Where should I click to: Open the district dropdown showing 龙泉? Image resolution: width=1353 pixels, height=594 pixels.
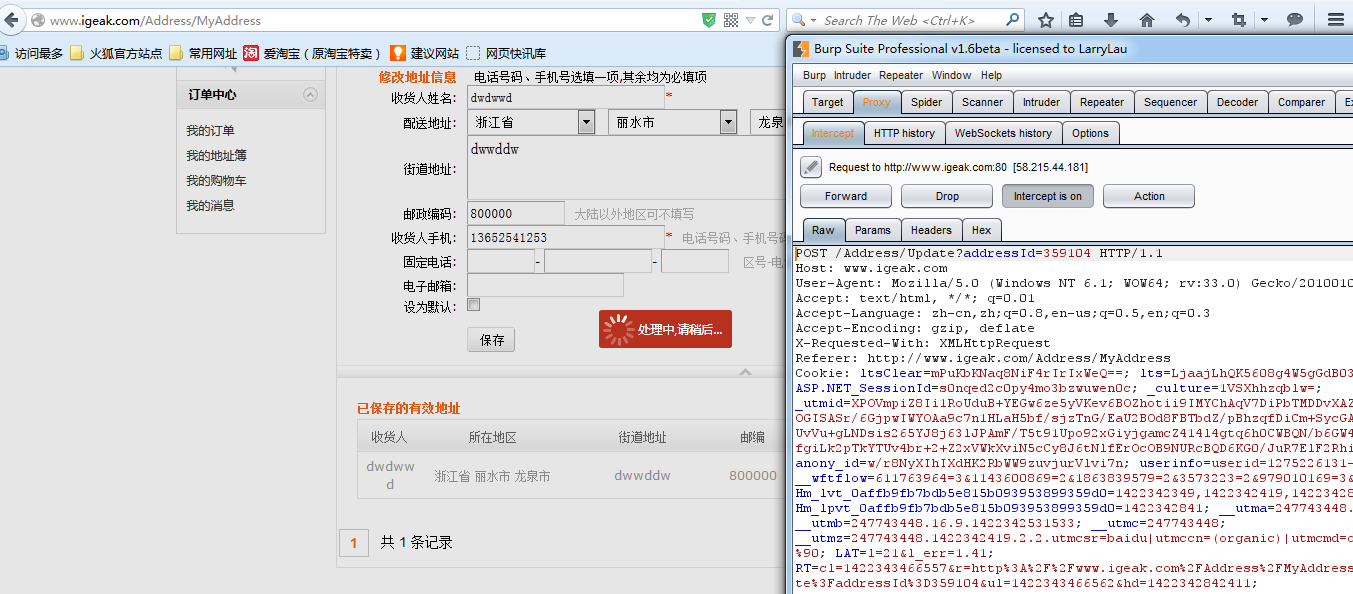(x=768, y=122)
